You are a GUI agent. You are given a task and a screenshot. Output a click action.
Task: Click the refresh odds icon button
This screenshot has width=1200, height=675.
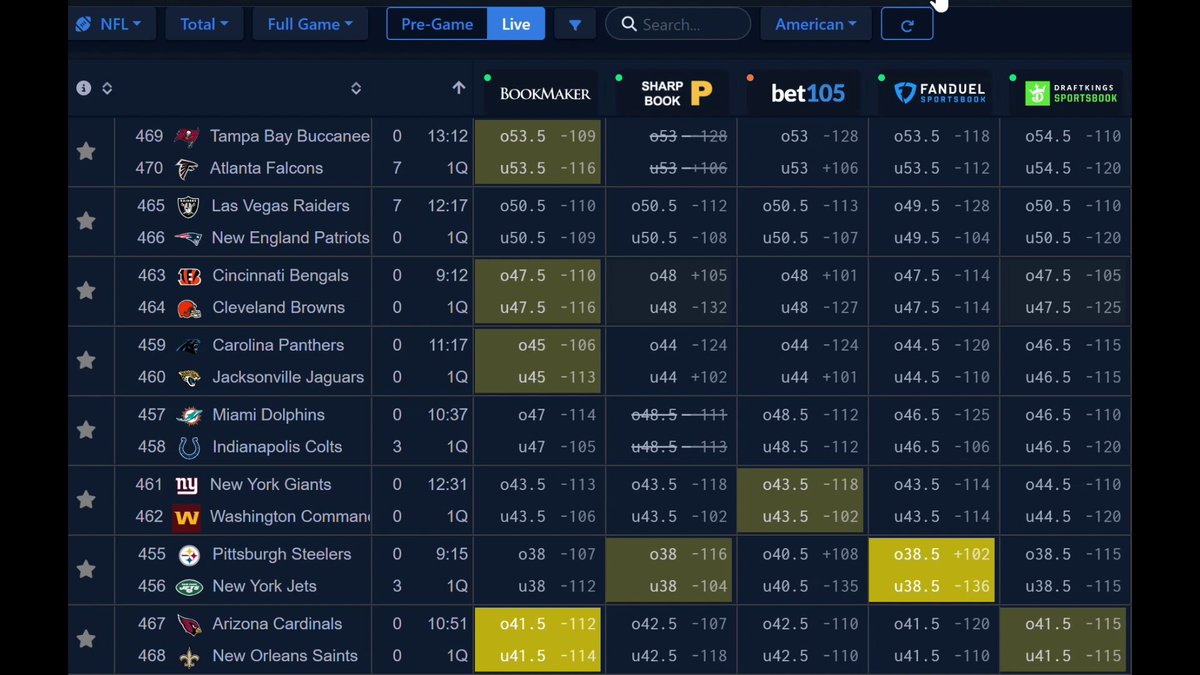907,25
